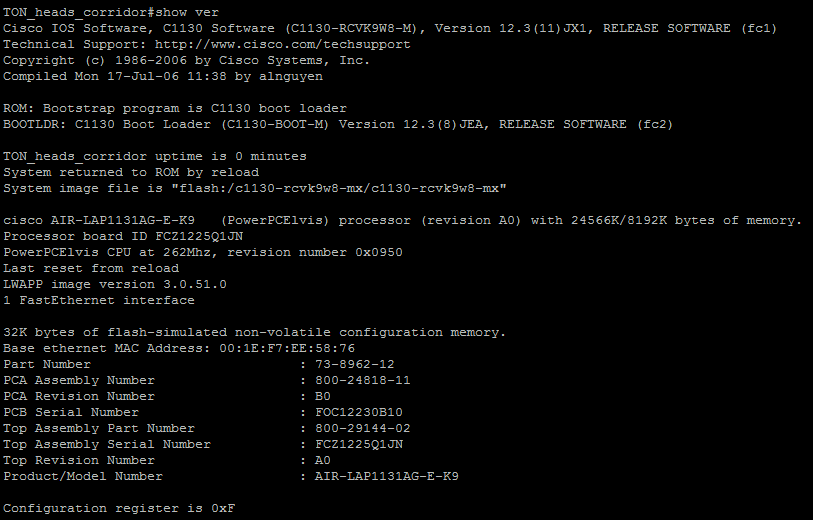The height and width of the screenshot is (520, 813).
Task: Click the 'Compiled Mon 17-Jul-06' line
Action: (163, 76)
